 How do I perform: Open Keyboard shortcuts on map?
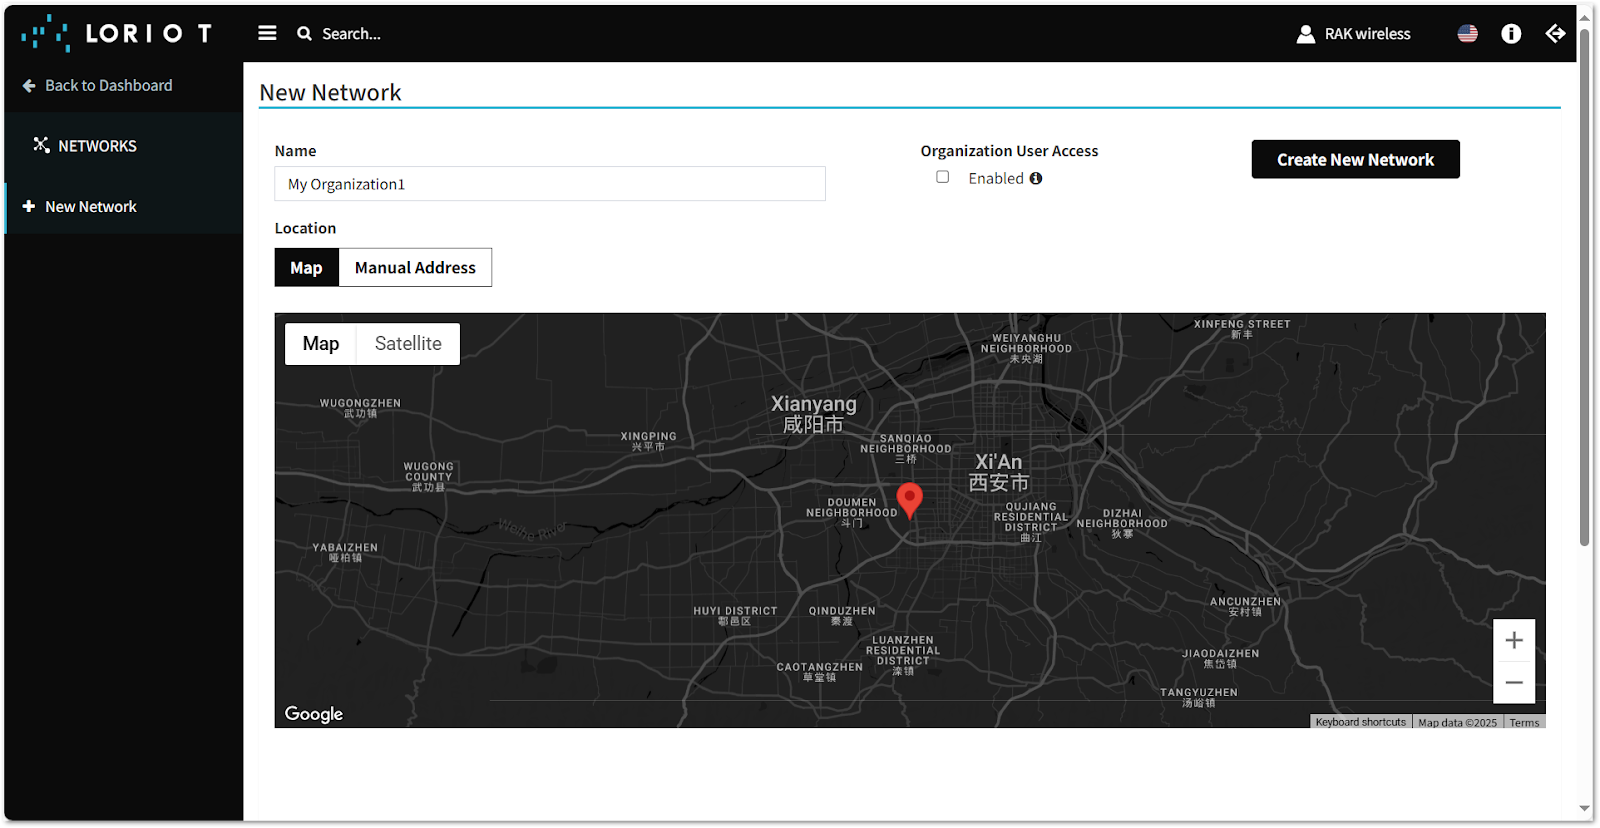point(1360,722)
